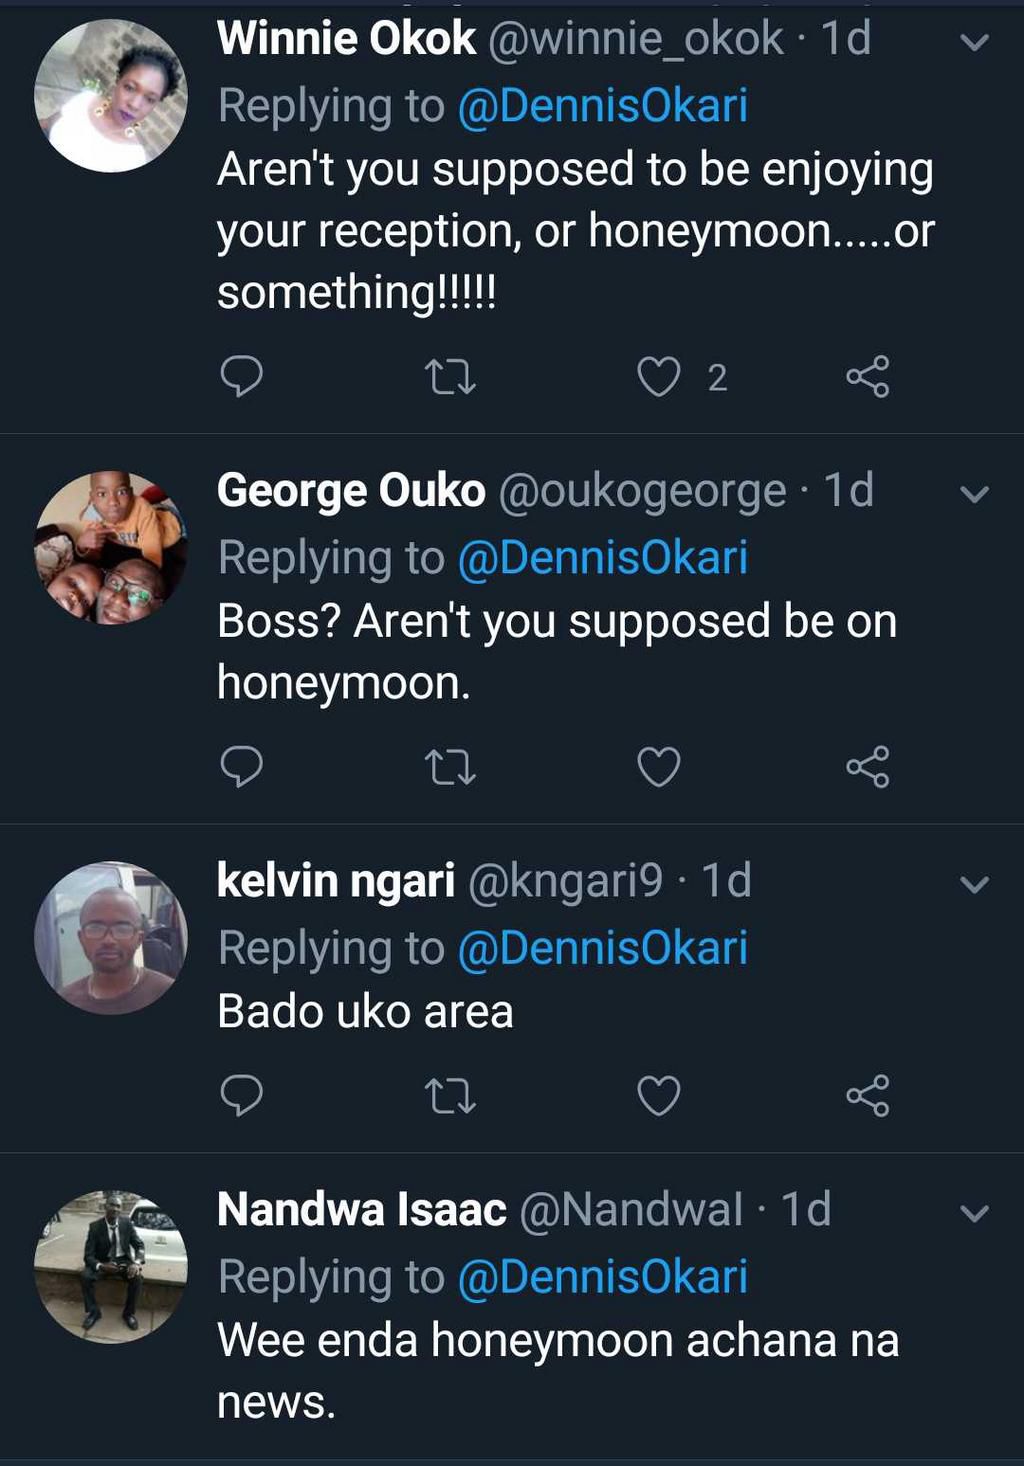The height and width of the screenshot is (1466, 1024).
Task: Share George Ouko's tweet
Action: point(867,767)
